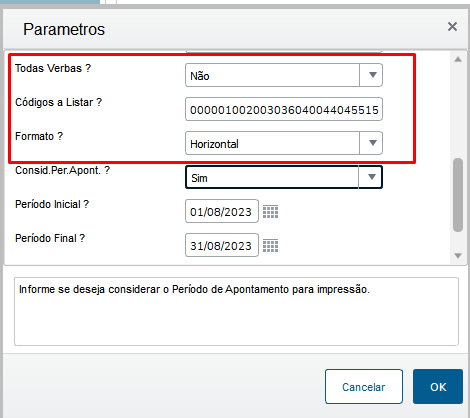The image size is (470, 418).
Task: Click the vertical scrollbar thumb
Action: (x=458, y=195)
